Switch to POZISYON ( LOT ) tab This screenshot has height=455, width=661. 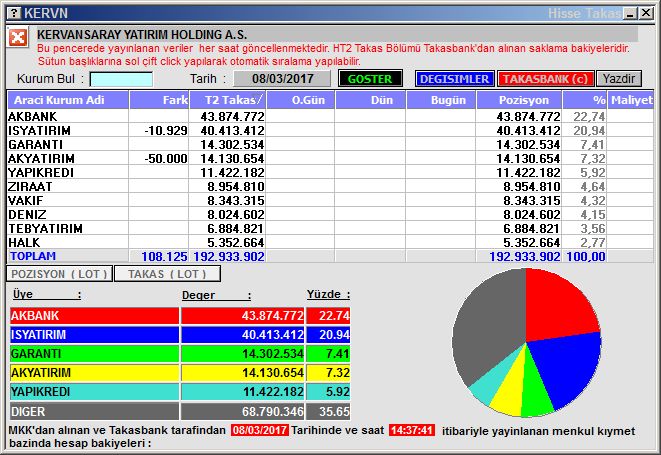tap(59, 274)
